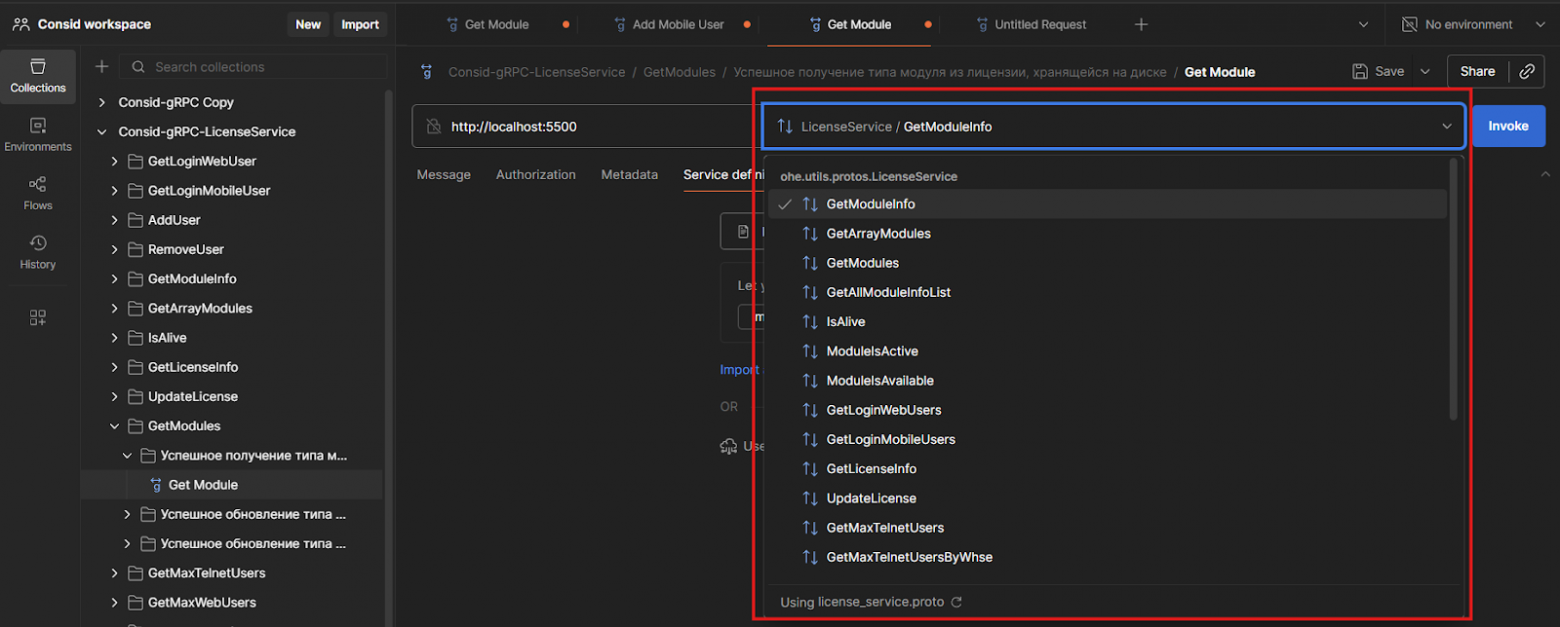Open the Authorization tab
Screen dimensions: 1560x627
point(536,174)
